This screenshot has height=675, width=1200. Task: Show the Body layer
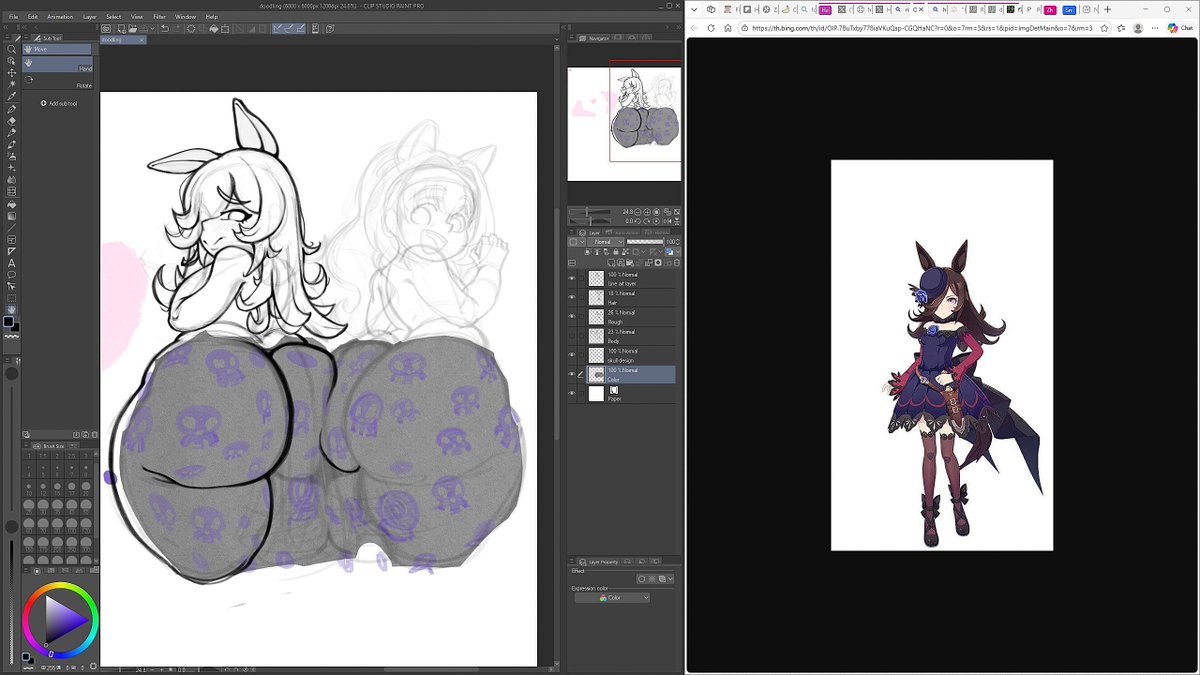pyautogui.click(x=572, y=336)
